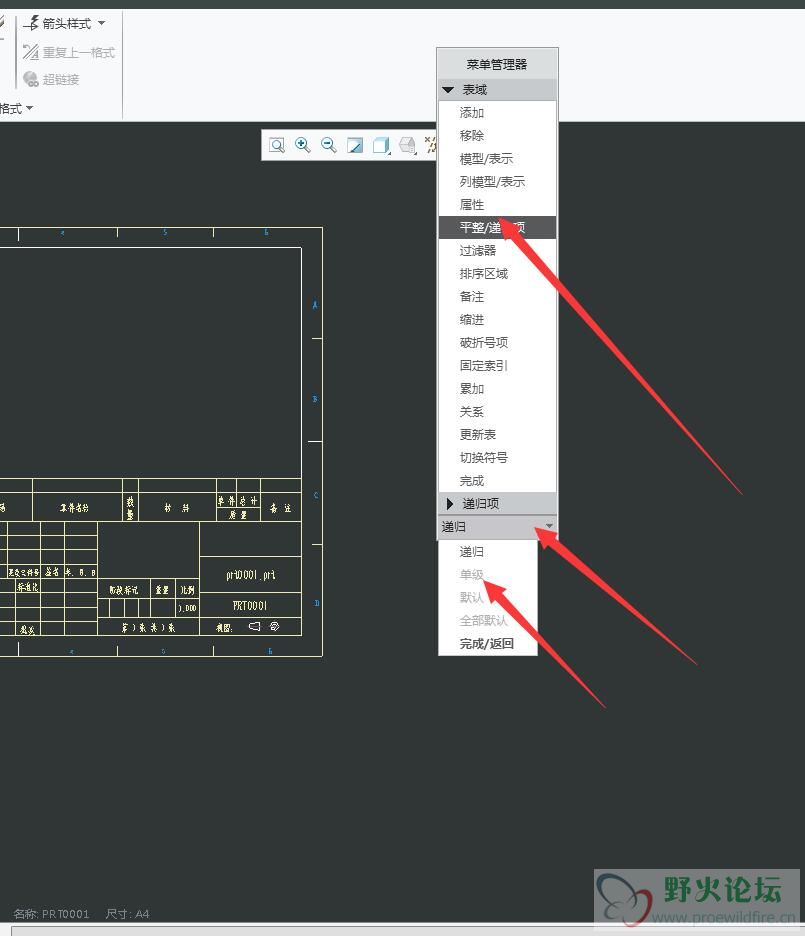The width and height of the screenshot is (805, 936).
Task: Click the 完成/返回 button
Action: pyautogui.click(x=486, y=644)
